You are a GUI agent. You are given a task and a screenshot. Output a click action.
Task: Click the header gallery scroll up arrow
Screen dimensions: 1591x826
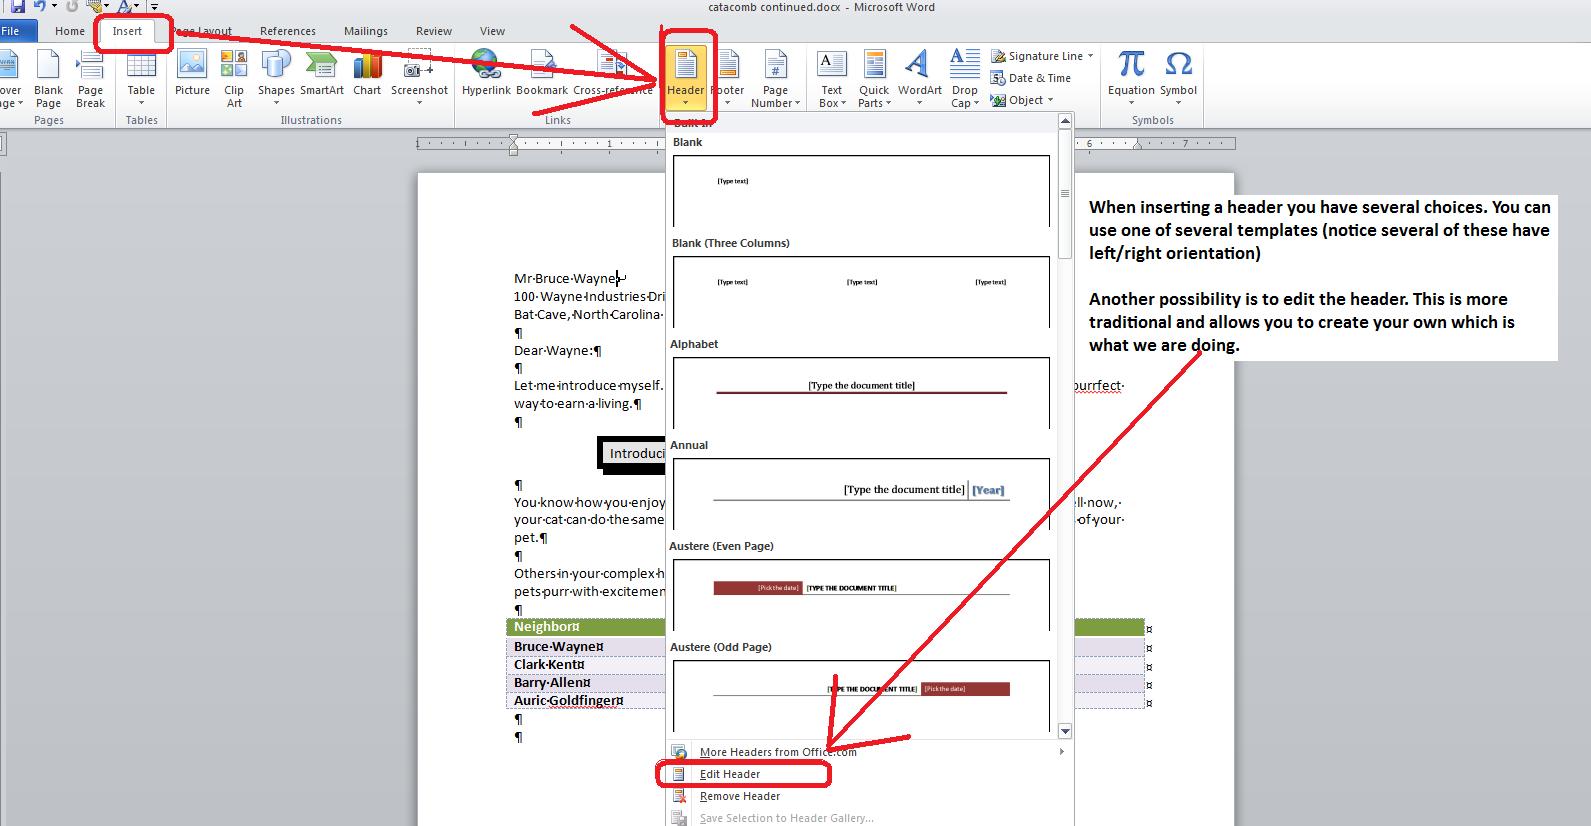[x=1065, y=121]
